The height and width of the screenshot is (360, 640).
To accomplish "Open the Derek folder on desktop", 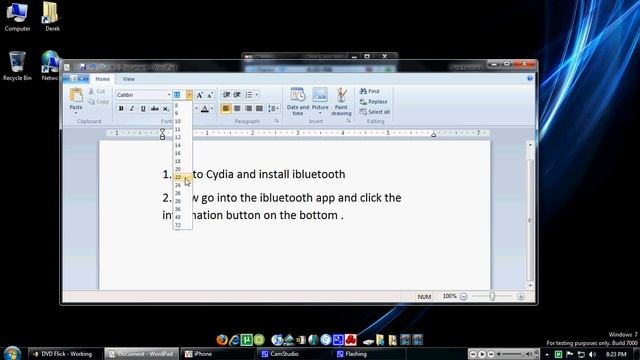I will tap(52, 17).
